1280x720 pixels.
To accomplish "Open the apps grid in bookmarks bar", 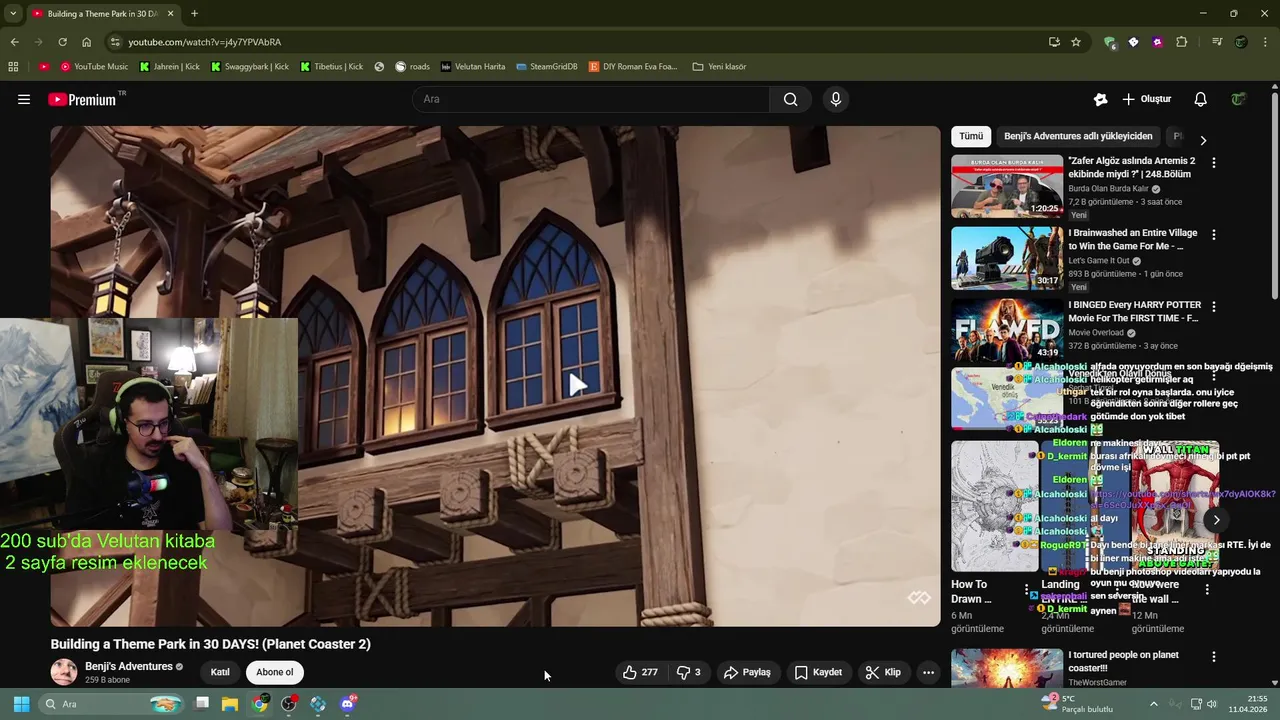I will 13,67.
